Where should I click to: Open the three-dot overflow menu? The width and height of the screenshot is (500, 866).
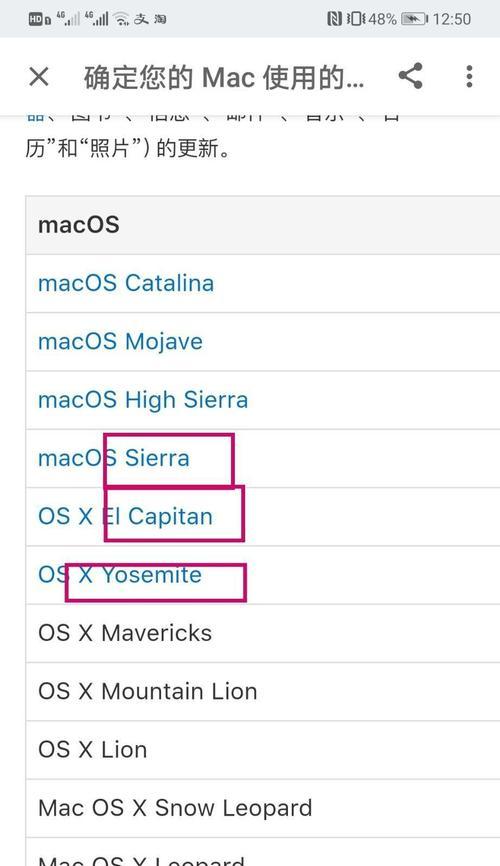coord(469,76)
